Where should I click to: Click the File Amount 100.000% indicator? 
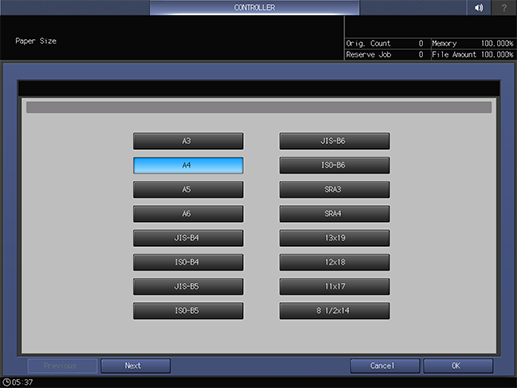pos(473,55)
